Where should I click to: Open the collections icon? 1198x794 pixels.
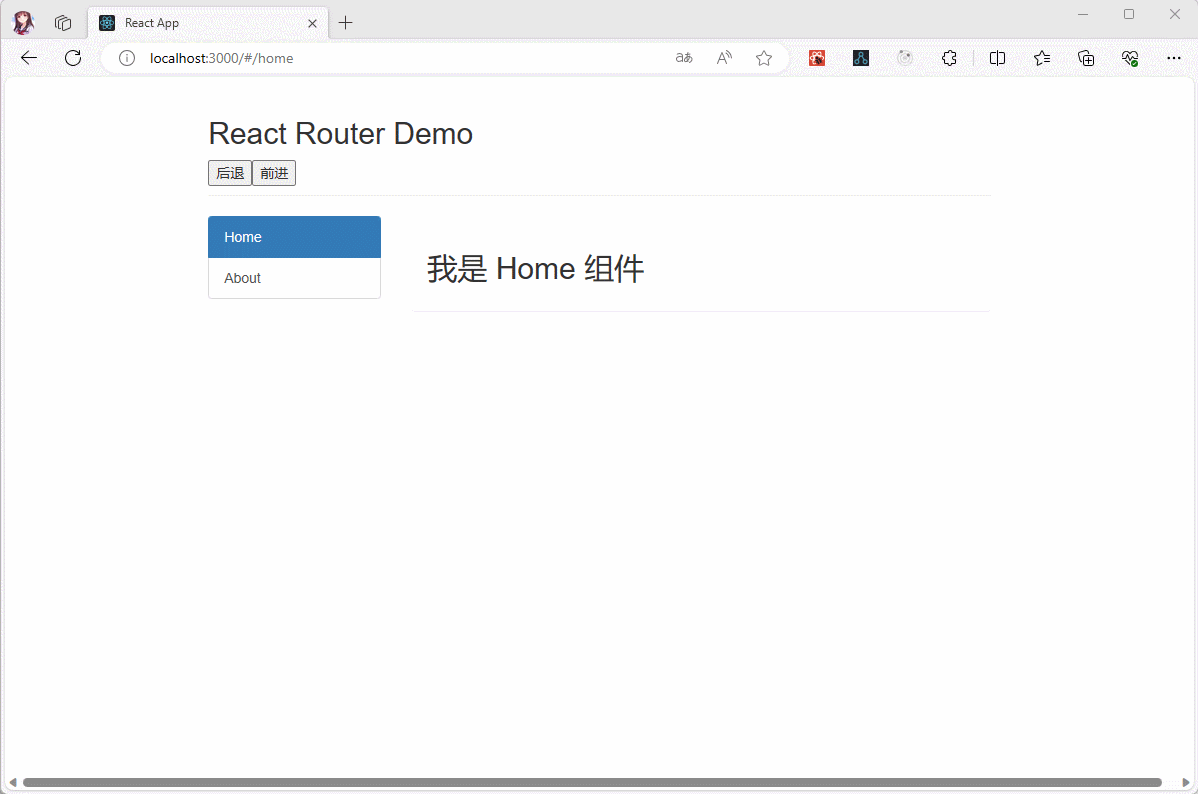point(1086,58)
